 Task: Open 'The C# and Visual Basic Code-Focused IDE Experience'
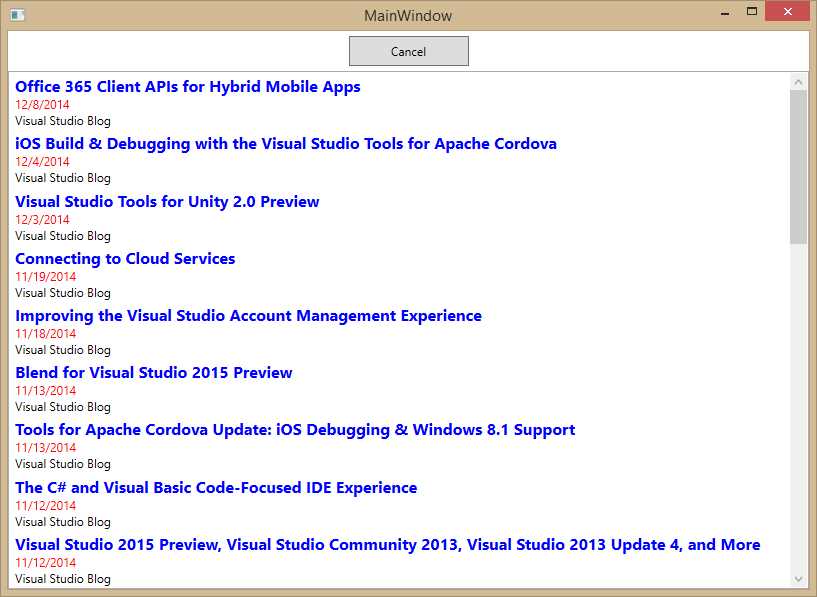216,487
